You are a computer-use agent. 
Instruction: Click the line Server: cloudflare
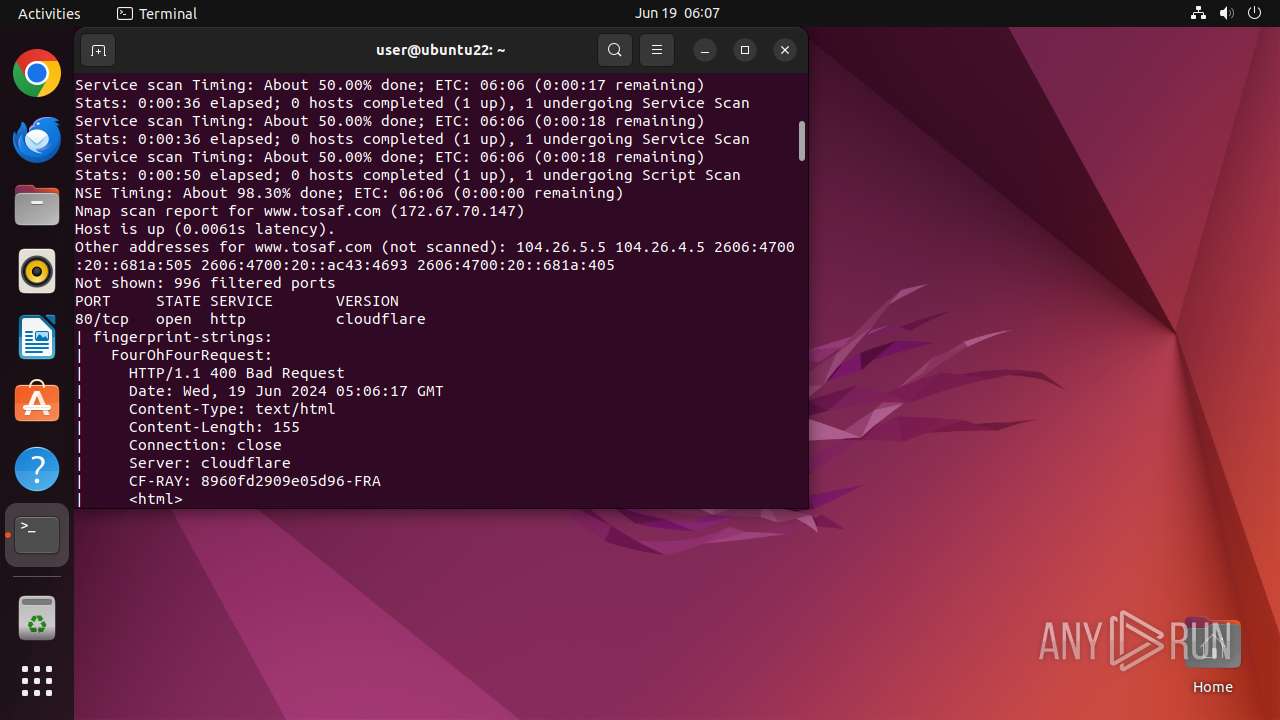pos(210,463)
